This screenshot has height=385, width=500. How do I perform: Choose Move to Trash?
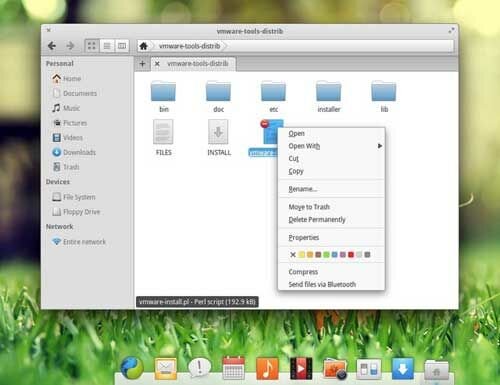(331, 207)
